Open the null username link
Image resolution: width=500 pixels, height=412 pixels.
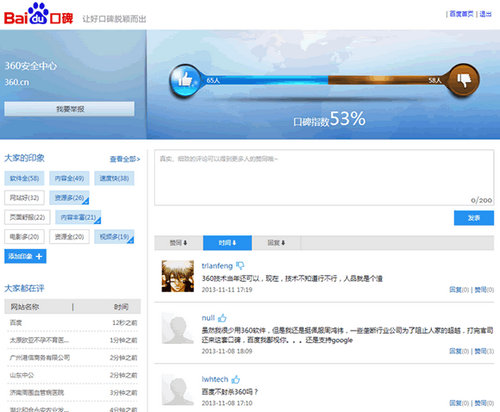click(x=208, y=318)
